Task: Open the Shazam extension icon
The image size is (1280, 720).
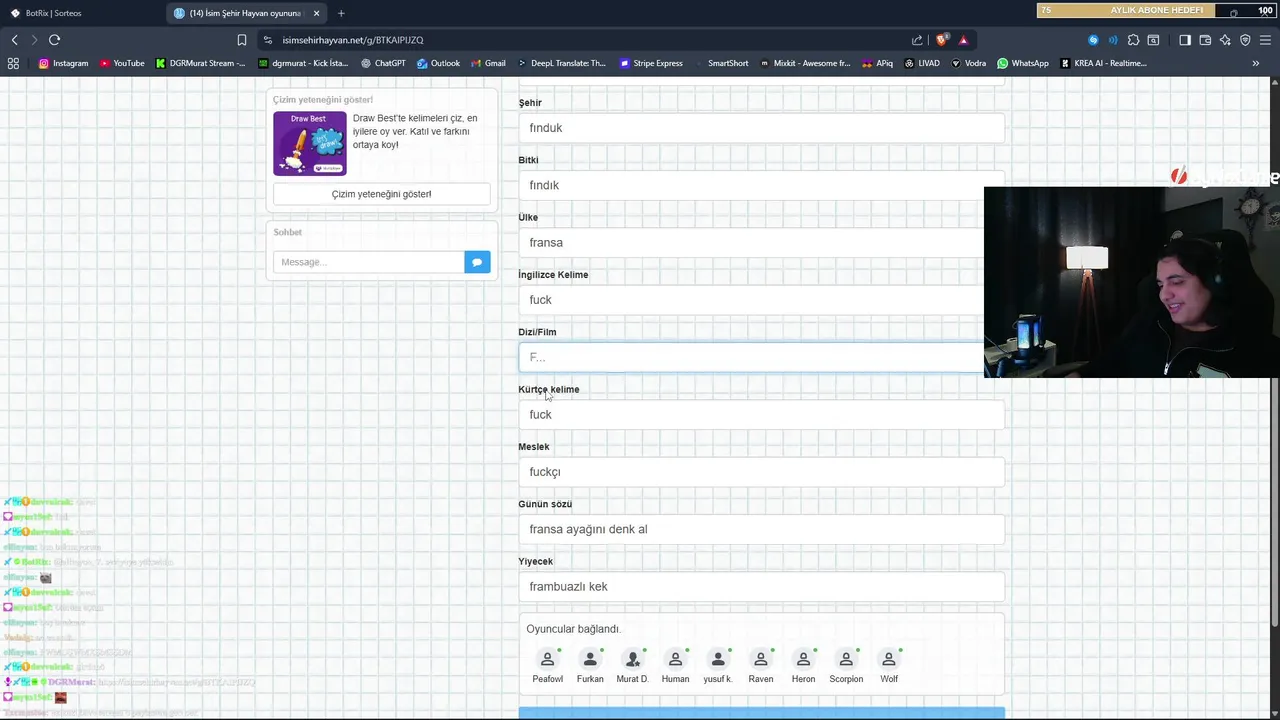Action: tap(1093, 40)
